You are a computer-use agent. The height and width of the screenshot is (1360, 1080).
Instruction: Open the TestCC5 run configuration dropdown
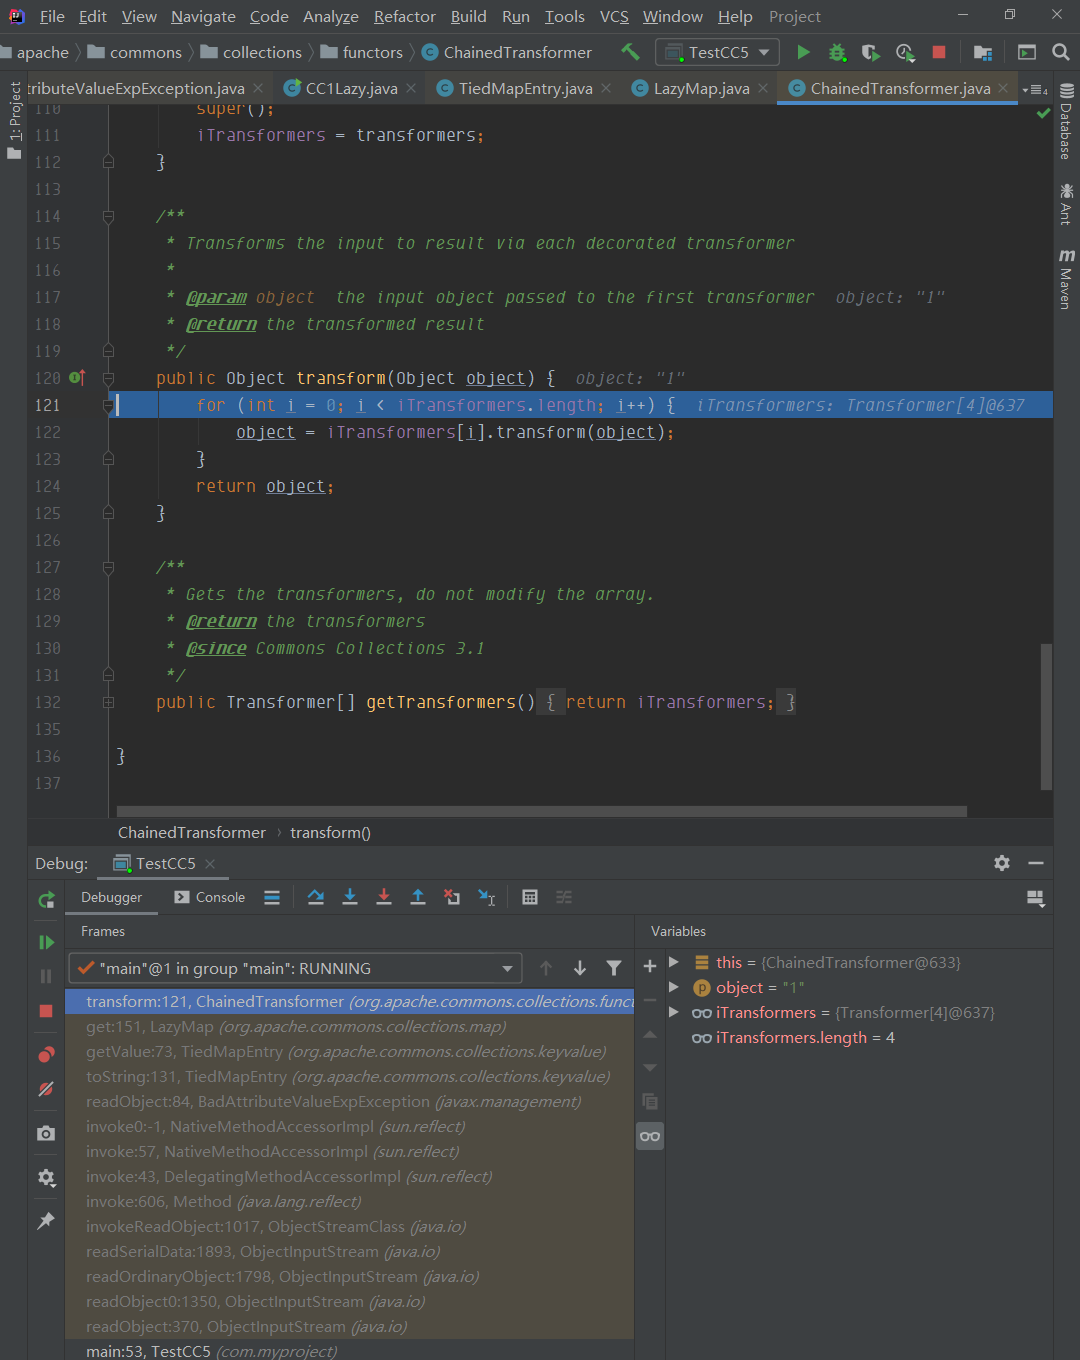pos(717,52)
